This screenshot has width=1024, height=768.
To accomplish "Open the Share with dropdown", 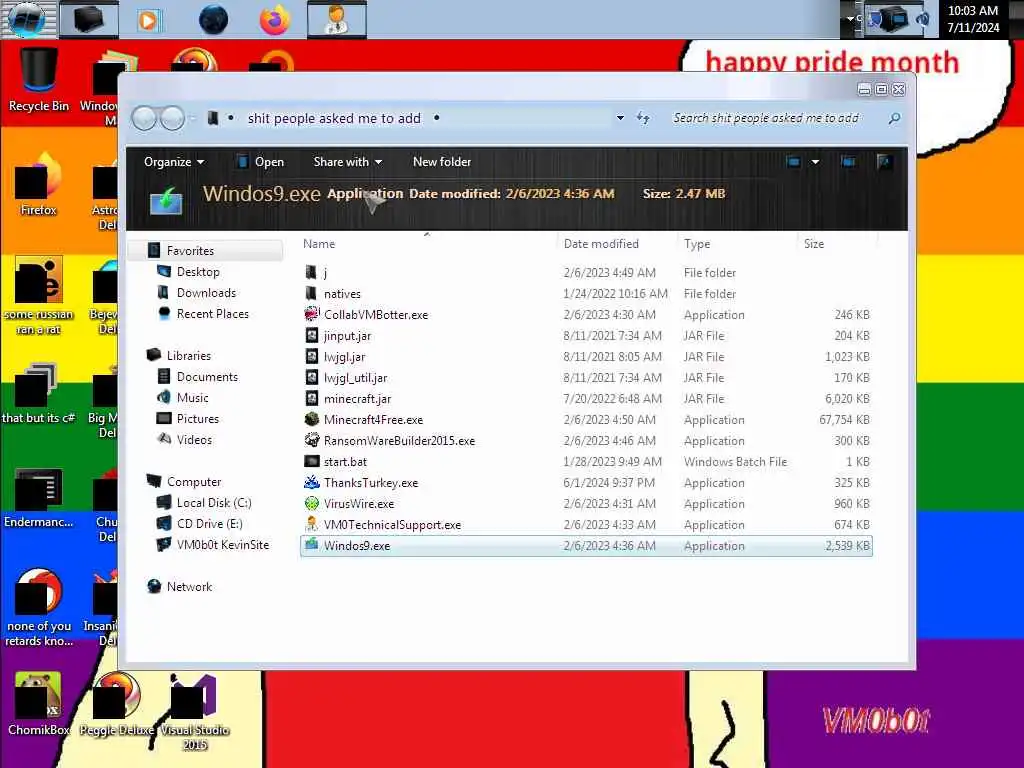I will click(x=347, y=161).
